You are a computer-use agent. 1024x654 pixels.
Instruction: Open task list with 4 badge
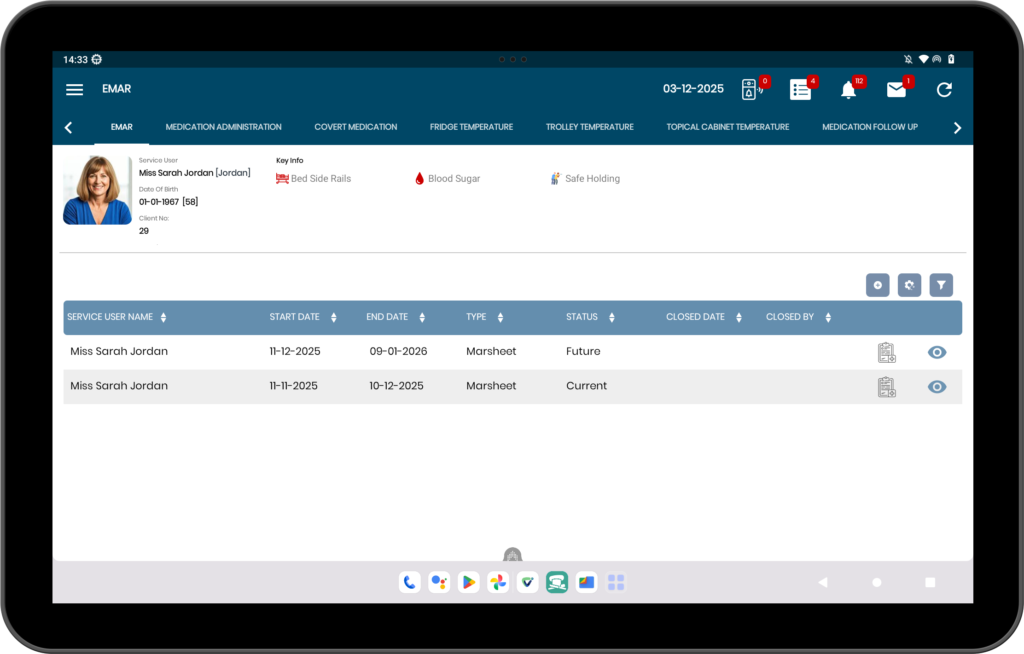[x=800, y=90]
